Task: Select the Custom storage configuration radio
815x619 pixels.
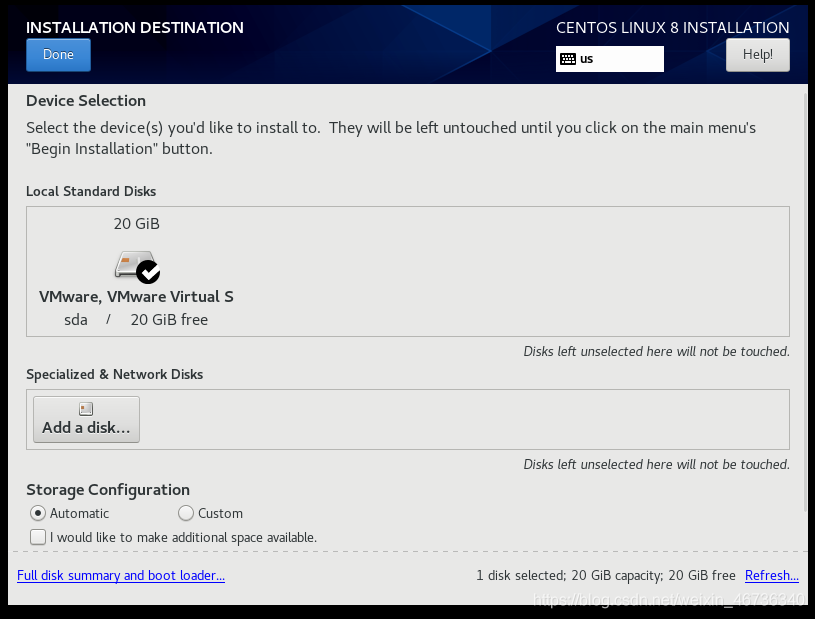Action: click(x=186, y=513)
